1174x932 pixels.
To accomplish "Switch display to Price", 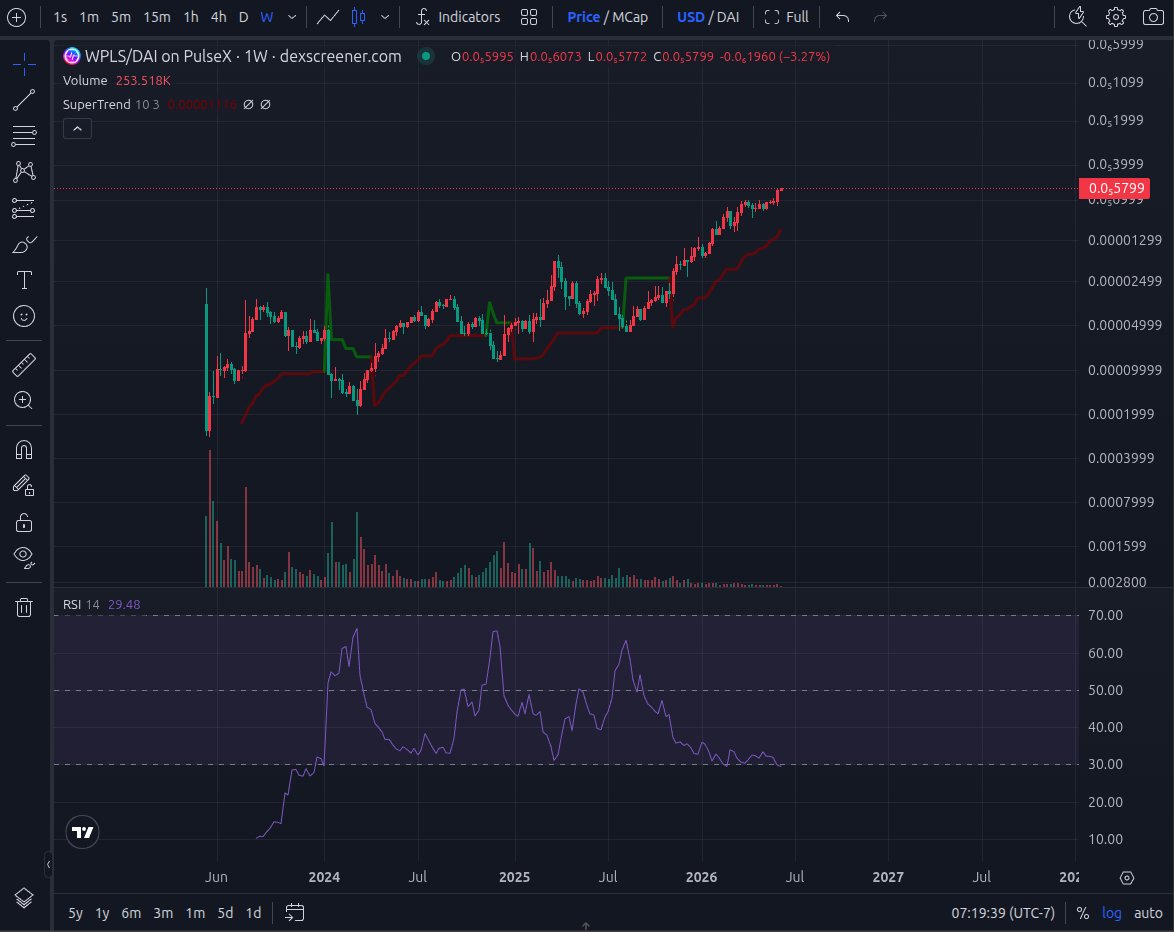I will pyautogui.click(x=583, y=16).
